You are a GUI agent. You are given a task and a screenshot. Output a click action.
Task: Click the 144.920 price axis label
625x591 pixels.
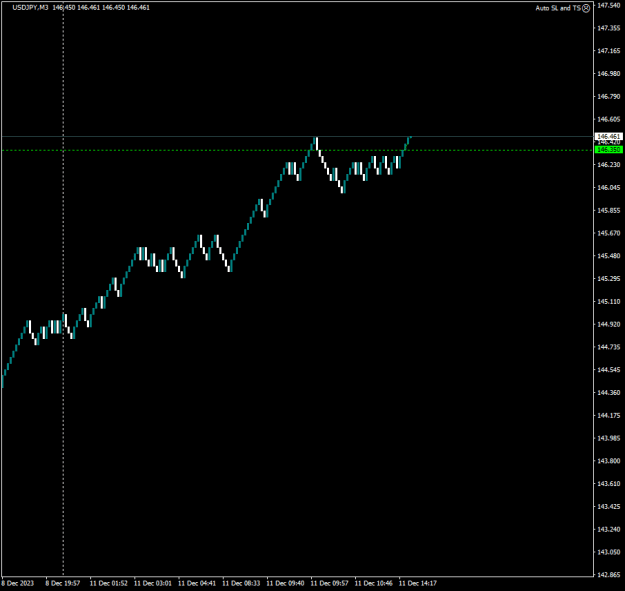point(609,324)
